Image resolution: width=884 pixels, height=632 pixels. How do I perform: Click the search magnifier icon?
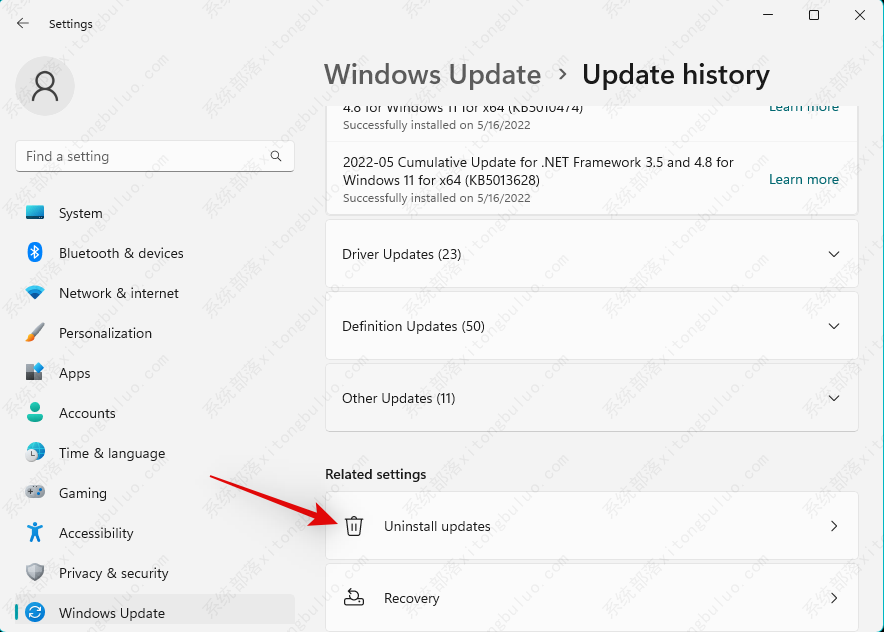click(276, 156)
